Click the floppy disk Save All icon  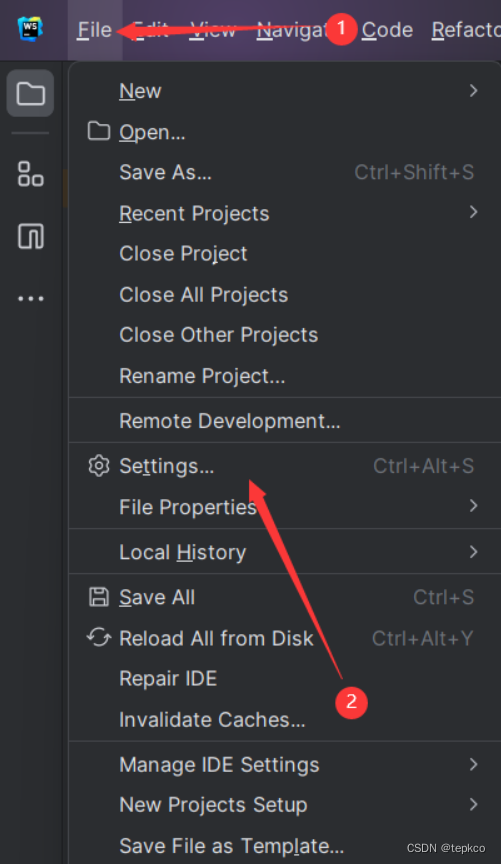(x=99, y=597)
